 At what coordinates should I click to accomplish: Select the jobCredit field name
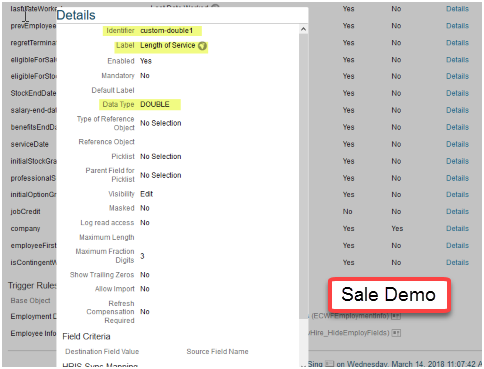25,212
